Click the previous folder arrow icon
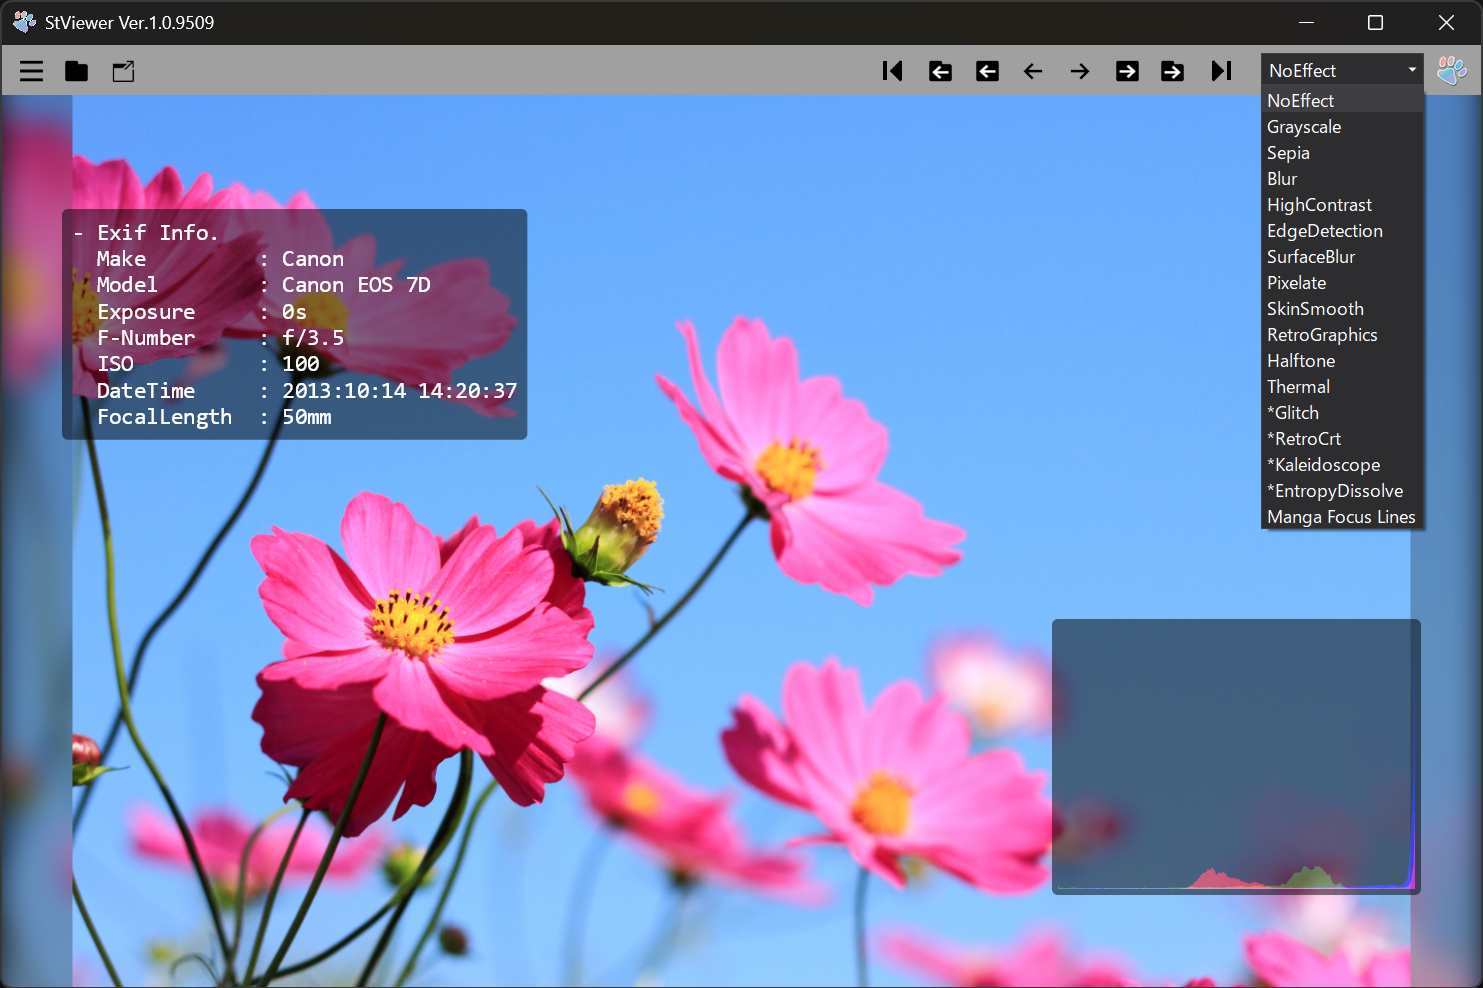The width and height of the screenshot is (1483, 988). coord(940,71)
